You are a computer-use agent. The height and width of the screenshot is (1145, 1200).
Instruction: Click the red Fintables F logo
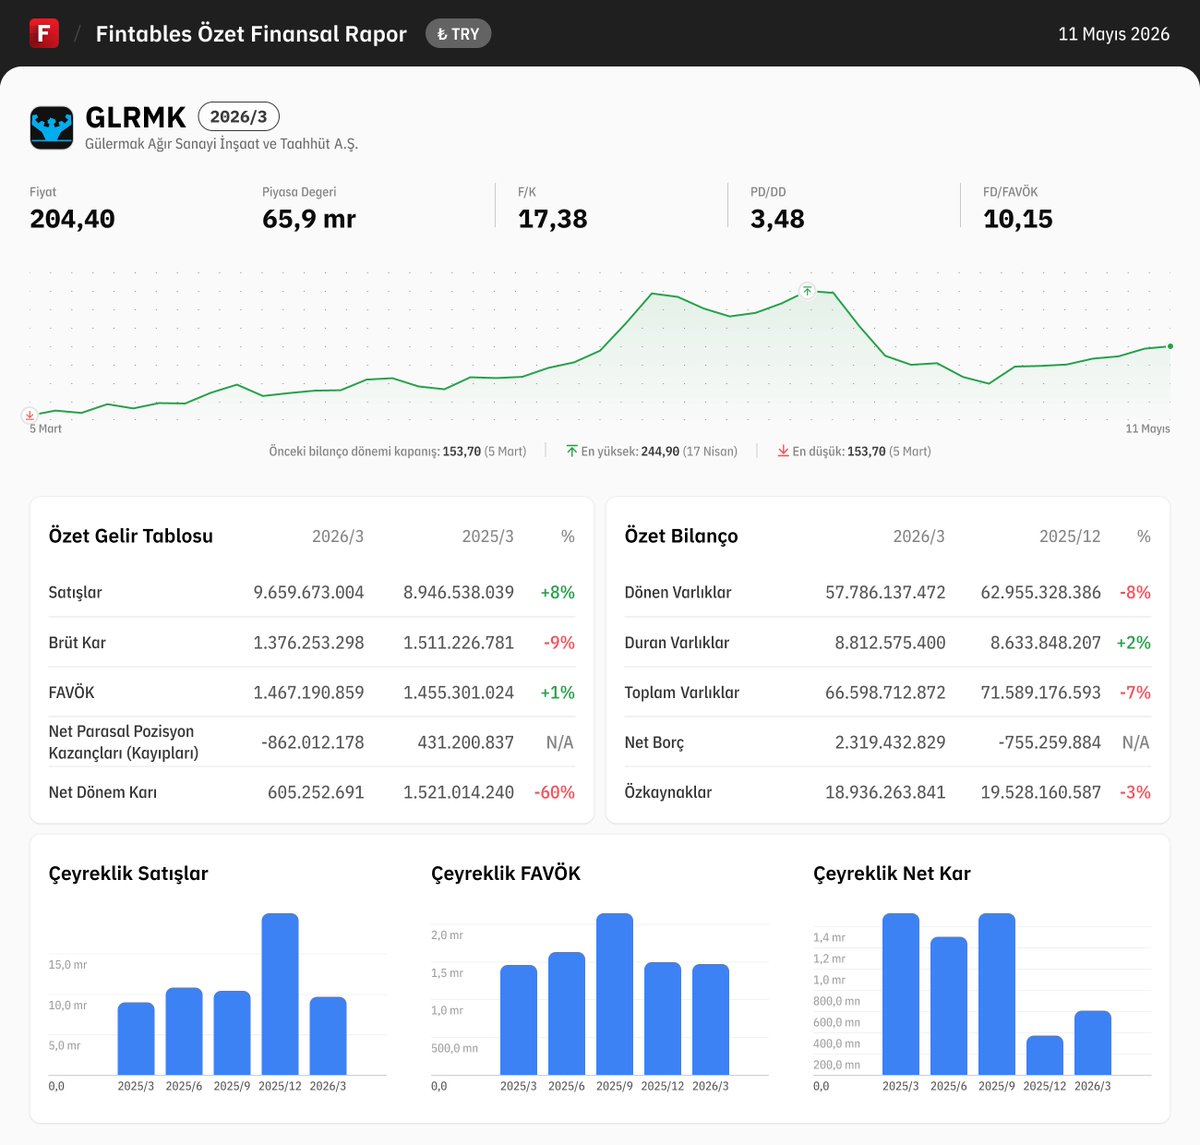click(x=44, y=33)
